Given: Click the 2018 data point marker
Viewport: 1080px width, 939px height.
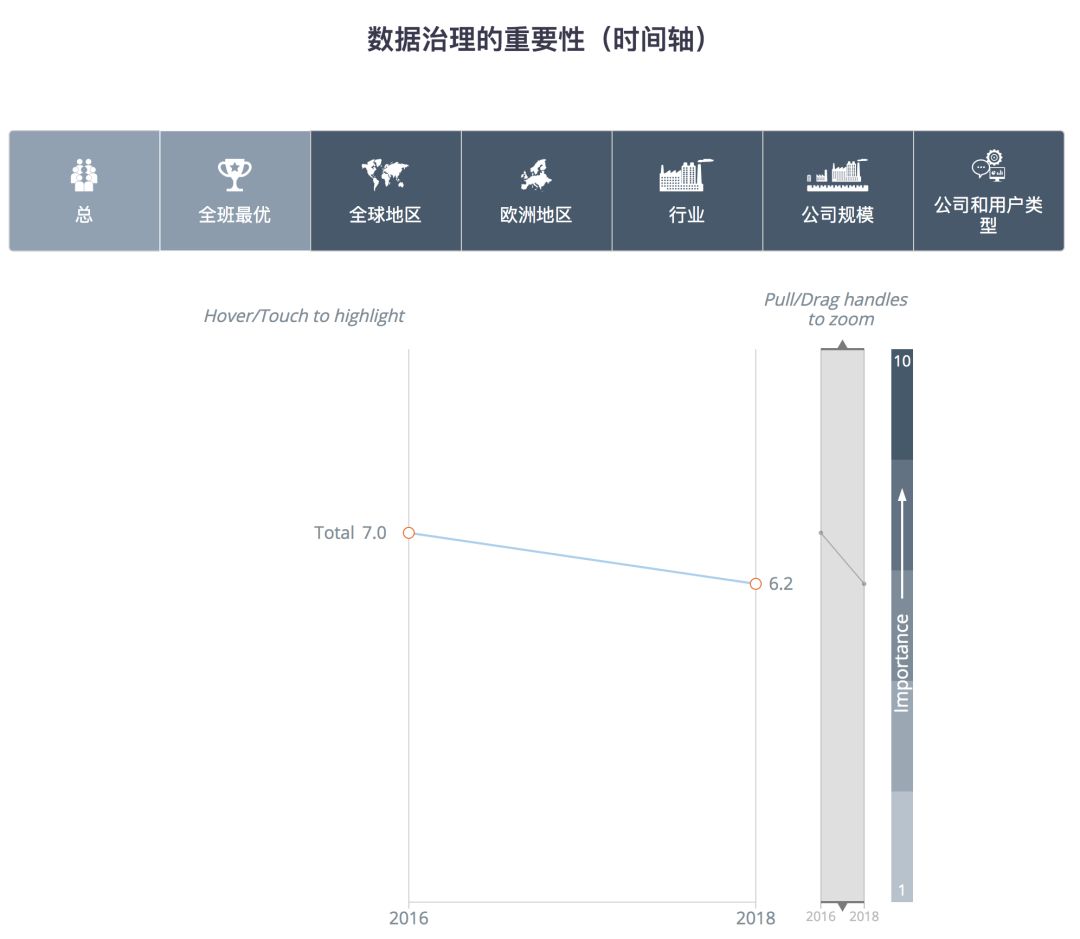Looking at the screenshot, I should [x=756, y=583].
